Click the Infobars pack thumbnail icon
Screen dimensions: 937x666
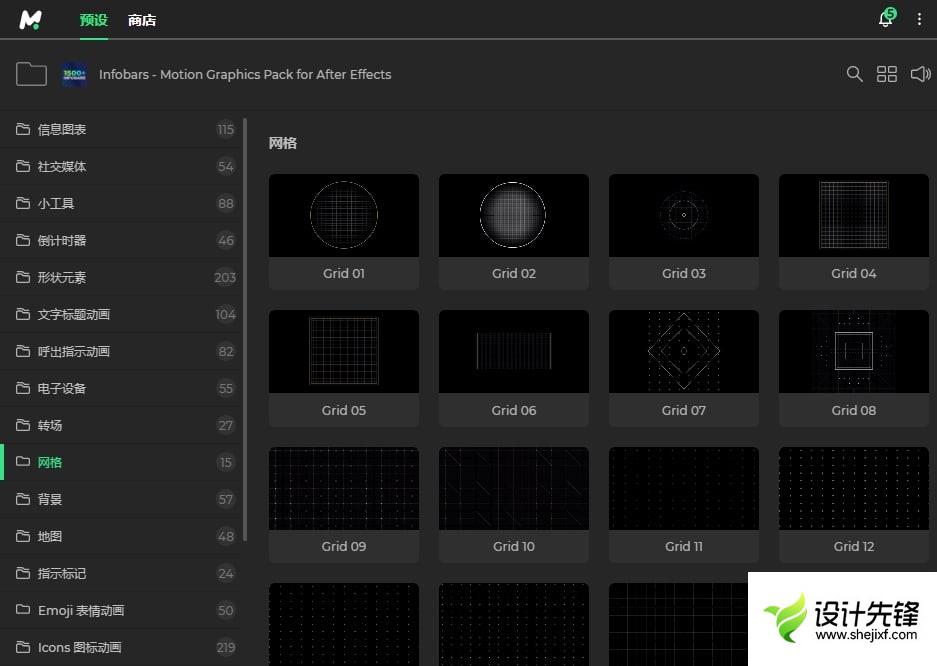coord(74,74)
